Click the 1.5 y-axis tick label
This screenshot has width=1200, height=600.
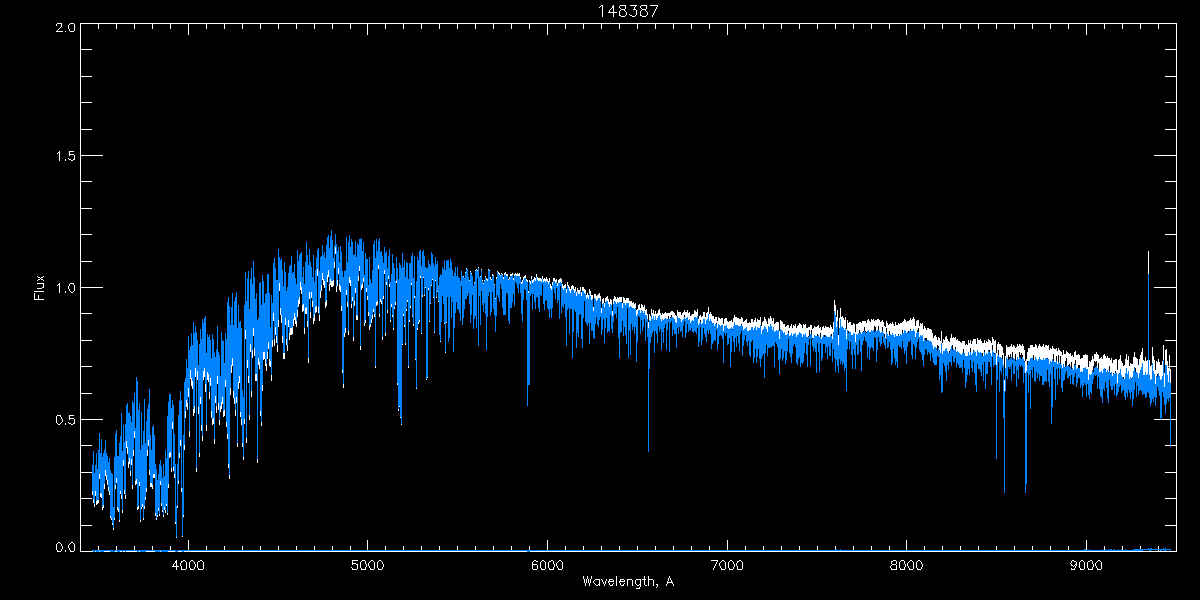(65, 157)
